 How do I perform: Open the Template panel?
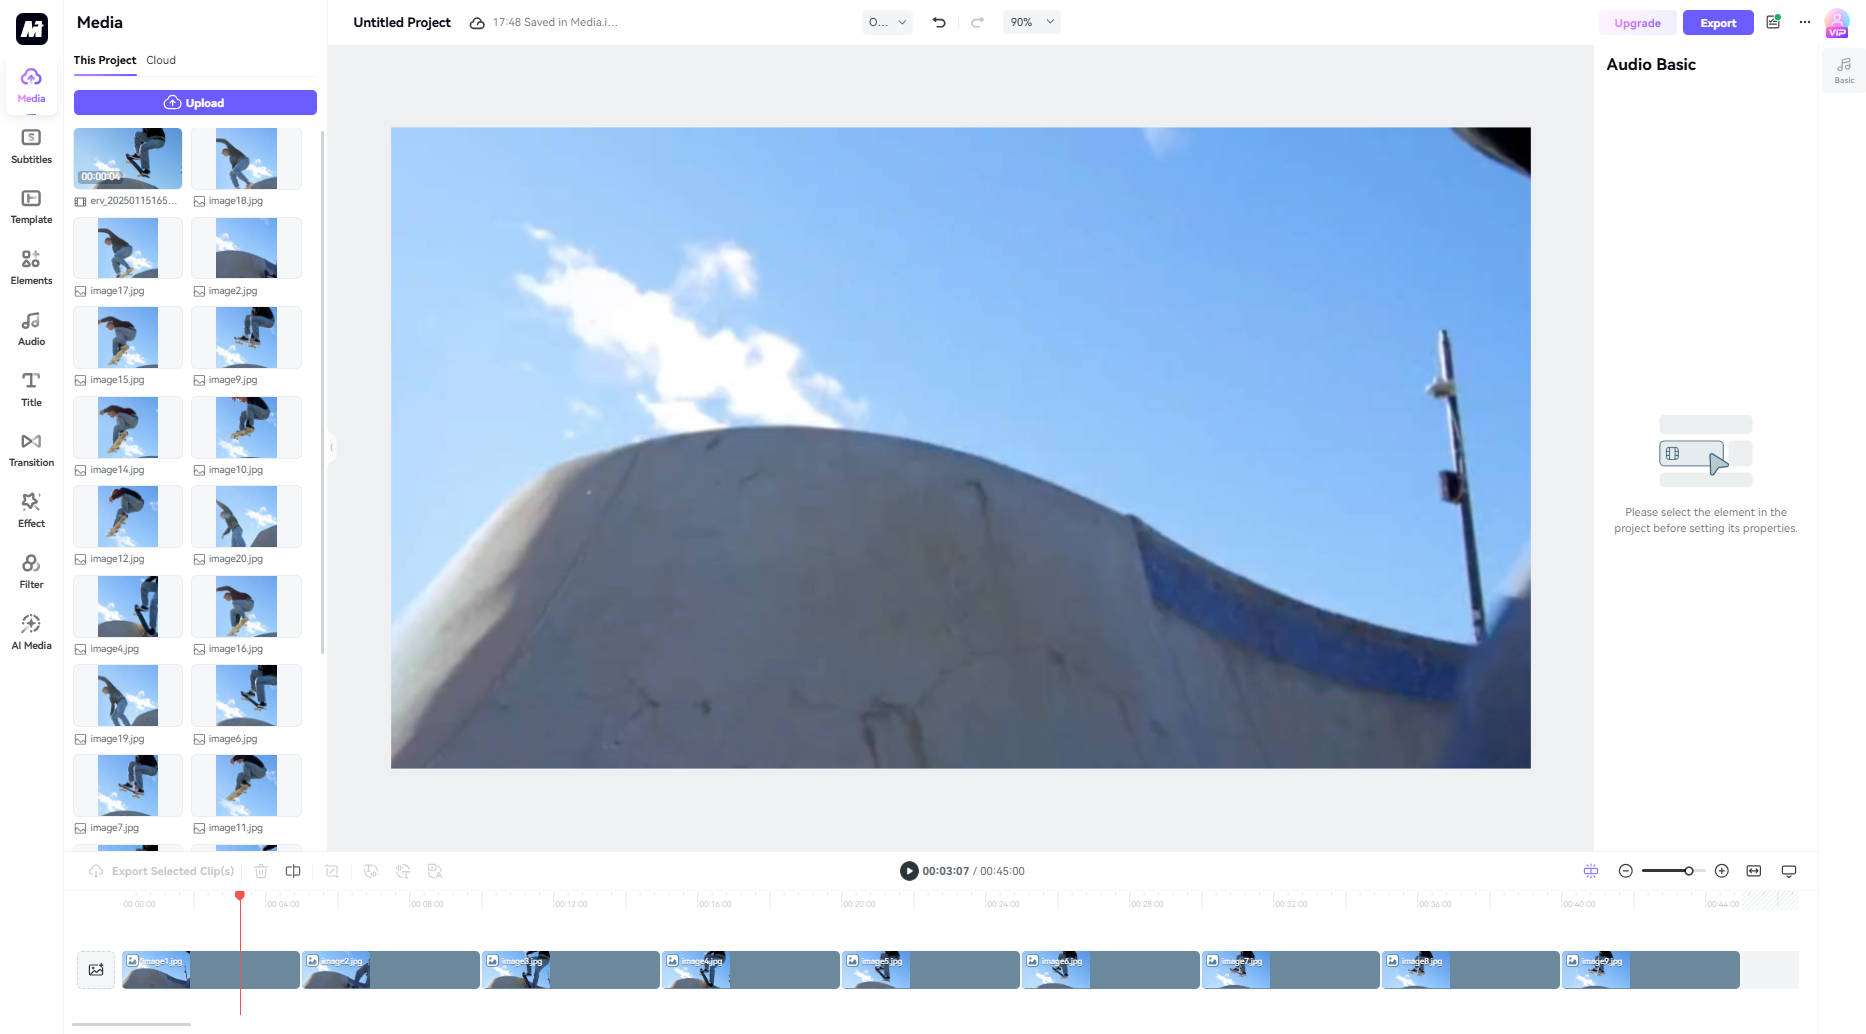click(31, 207)
